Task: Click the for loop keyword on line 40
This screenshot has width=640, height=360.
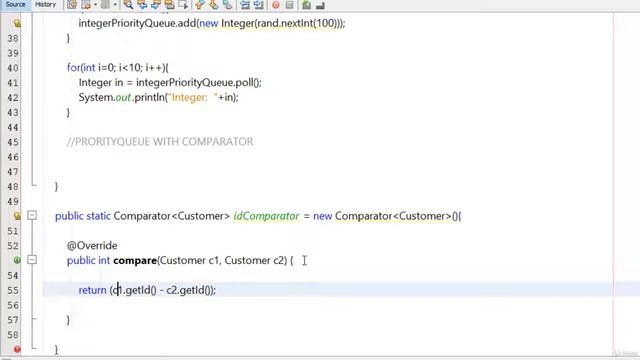Action: pos(73,67)
